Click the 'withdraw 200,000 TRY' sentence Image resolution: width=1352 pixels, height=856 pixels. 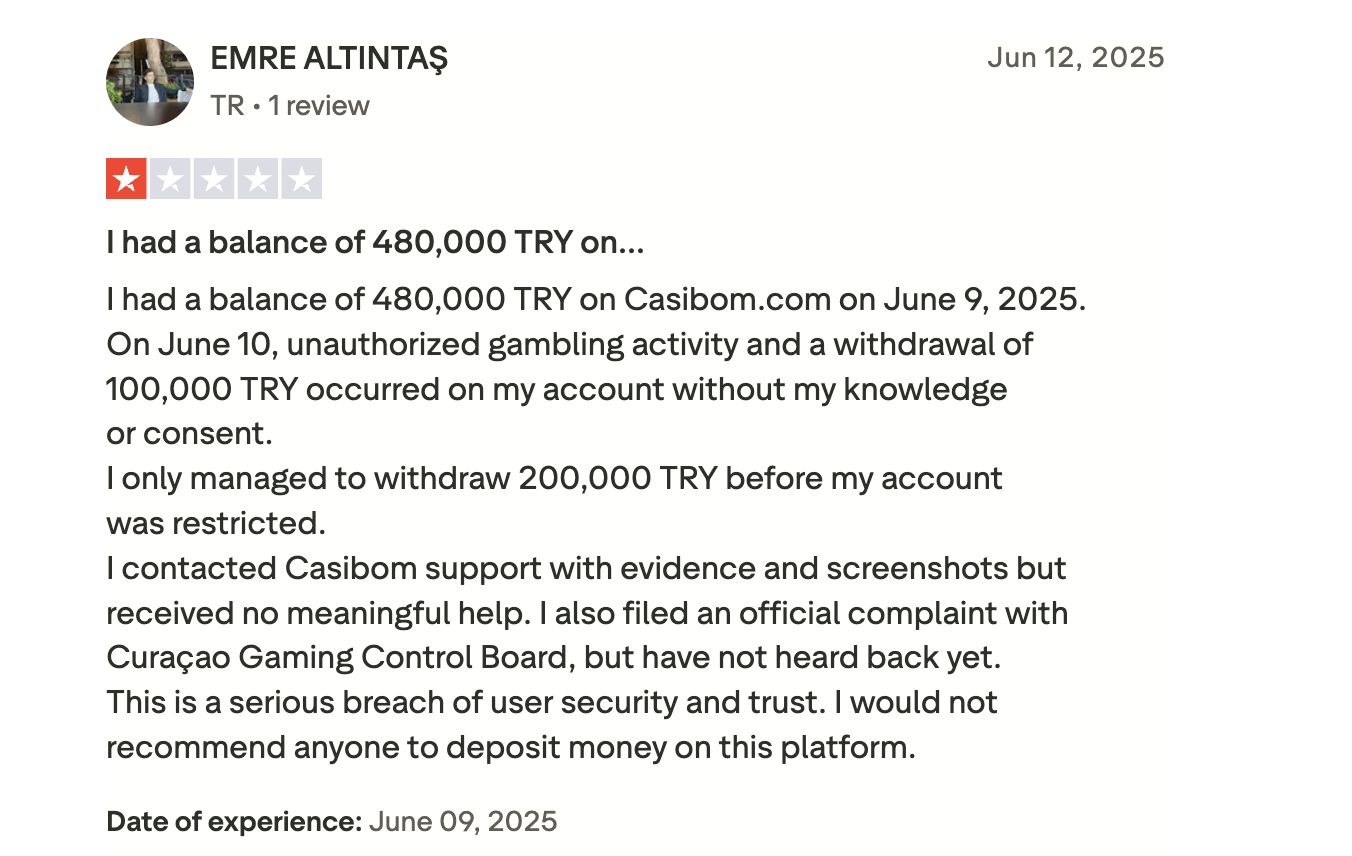[554, 478]
